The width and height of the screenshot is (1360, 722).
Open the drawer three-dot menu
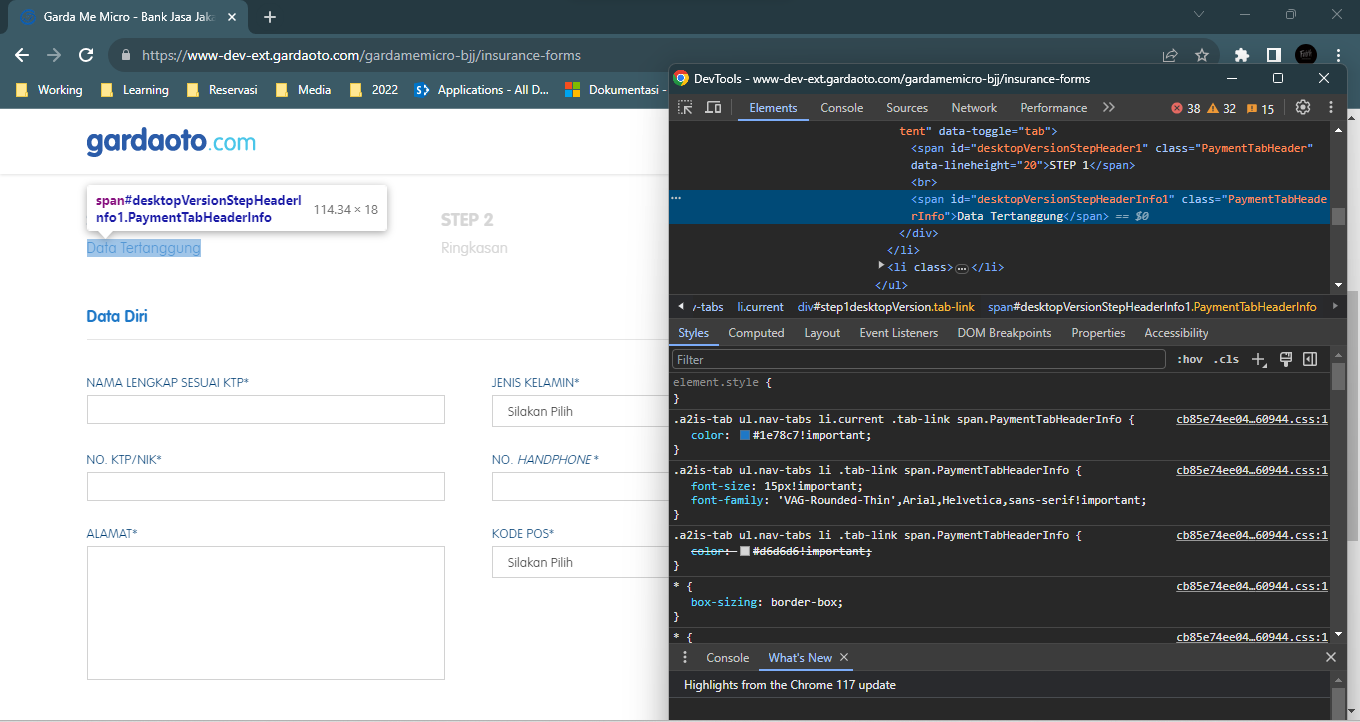click(x=685, y=658)
